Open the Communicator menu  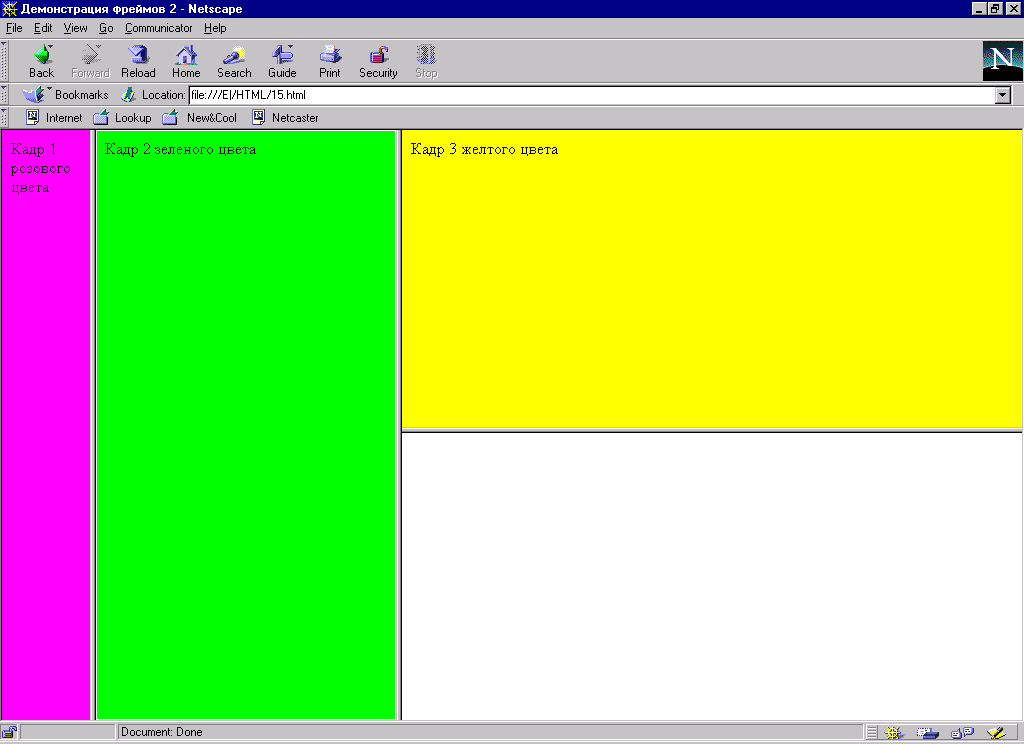coord(159,28)
